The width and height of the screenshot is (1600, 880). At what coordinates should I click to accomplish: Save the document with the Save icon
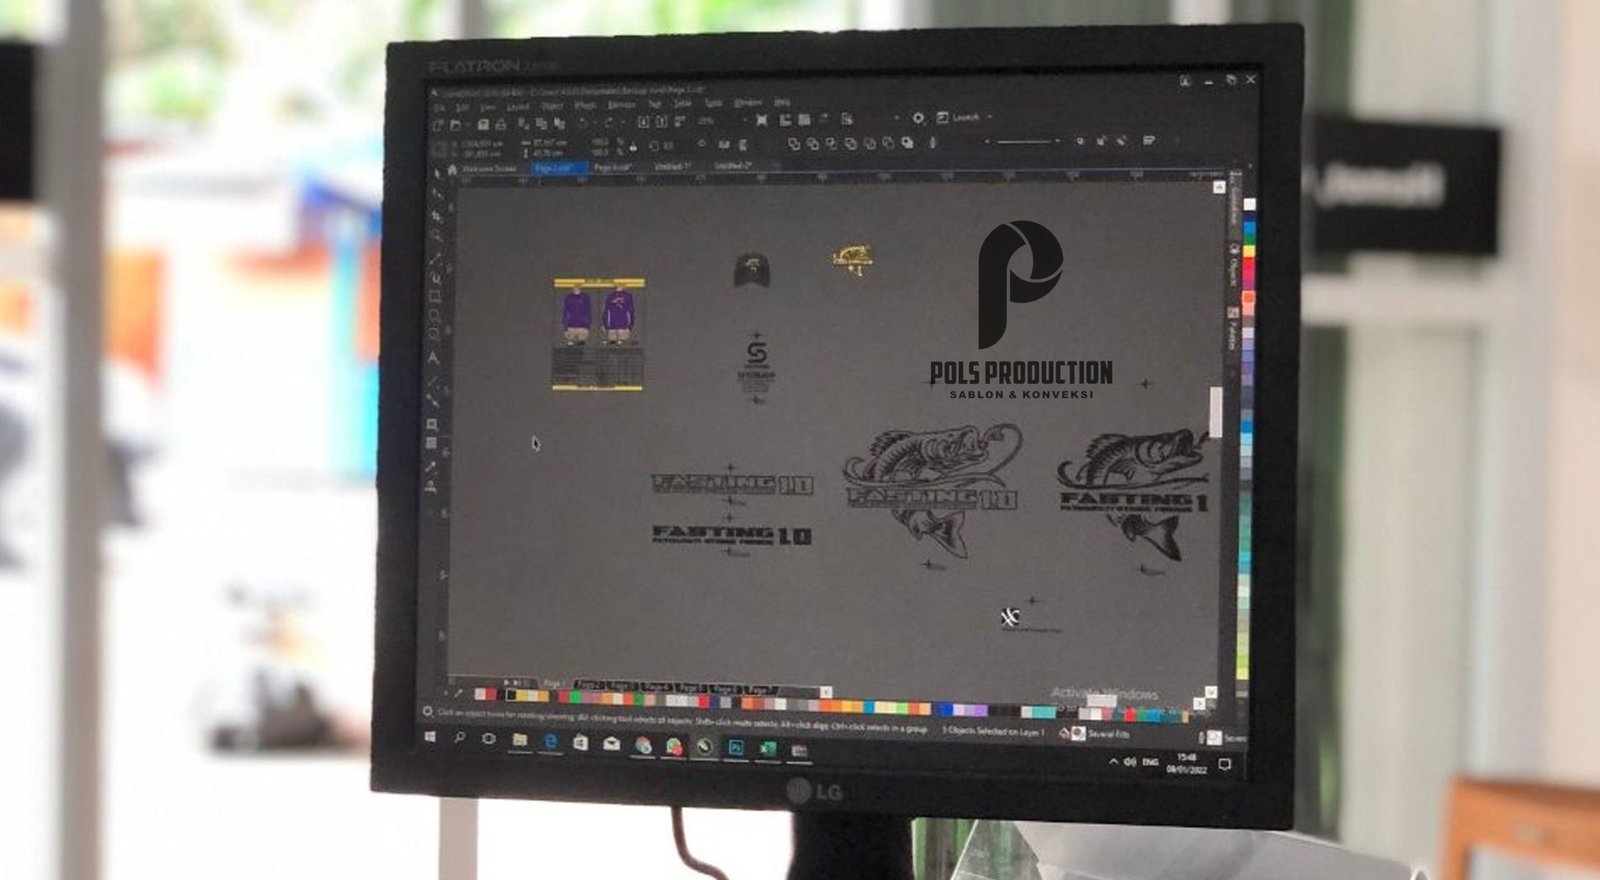coord(483,123)
